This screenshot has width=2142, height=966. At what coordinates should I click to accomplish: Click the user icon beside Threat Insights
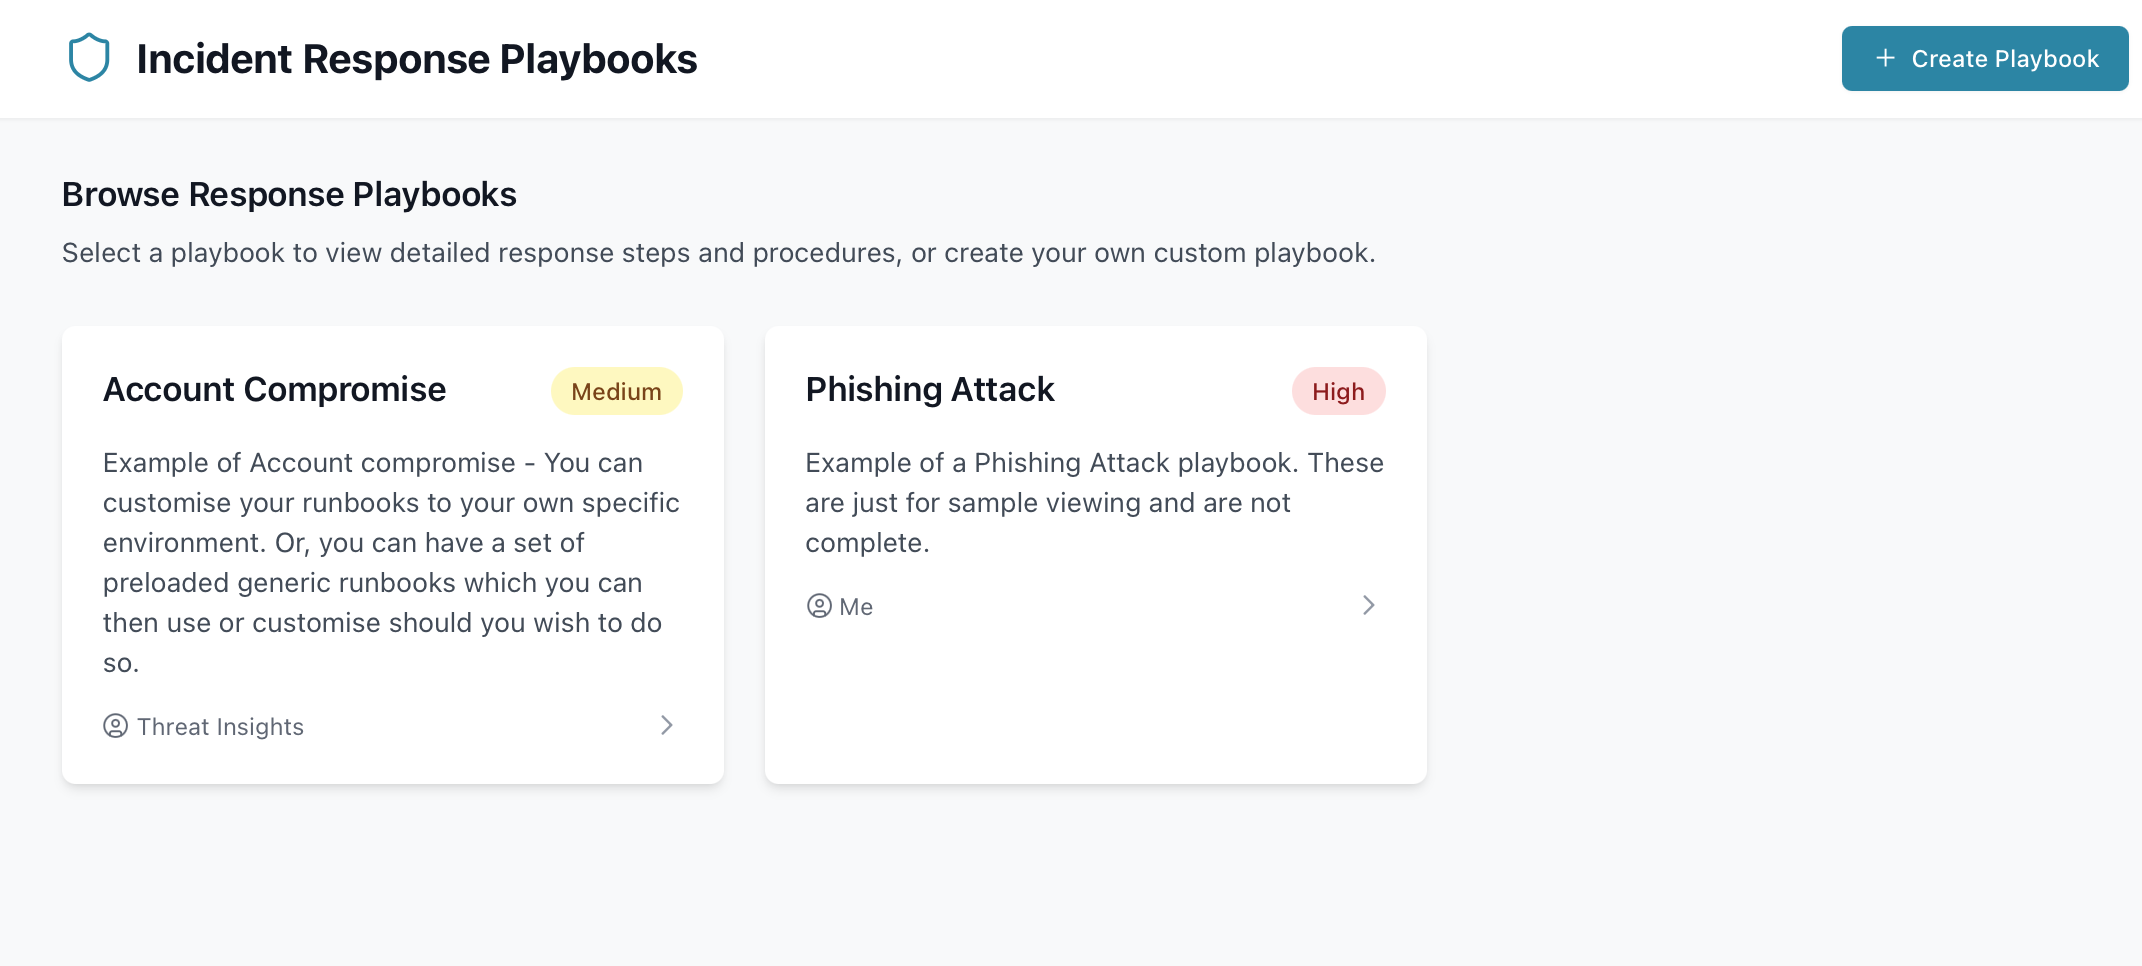click(x=116, y=726)
